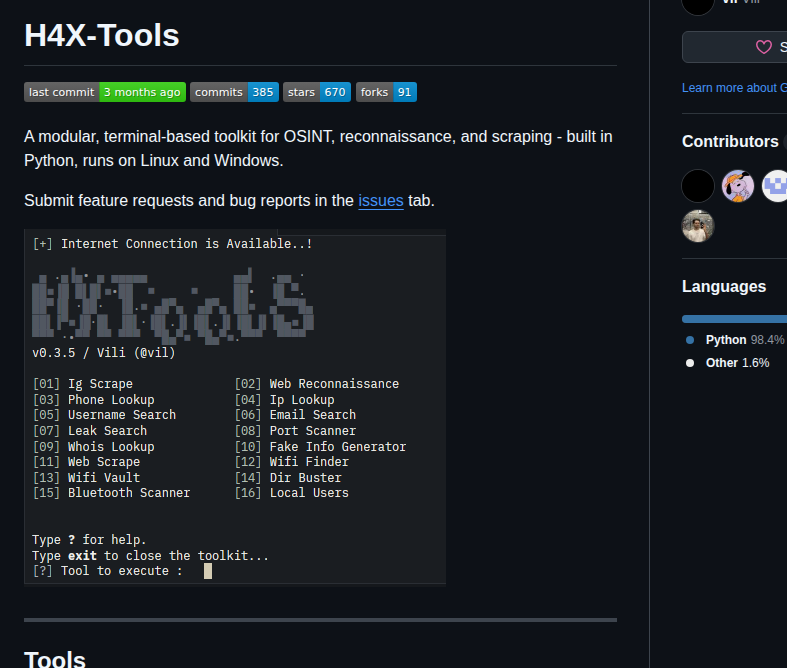This screenshot has width=787, height=668.
Task: Open the purple pixel-pattern contributor avatar
Action: (x=775, y=186)
